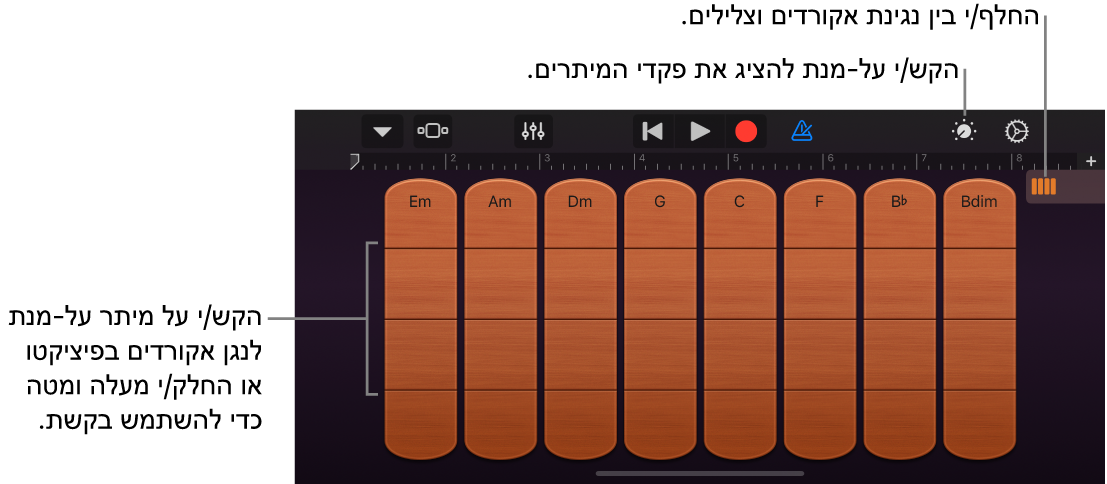
Task: Open the mixer track controls button
Action: [533, 131]
